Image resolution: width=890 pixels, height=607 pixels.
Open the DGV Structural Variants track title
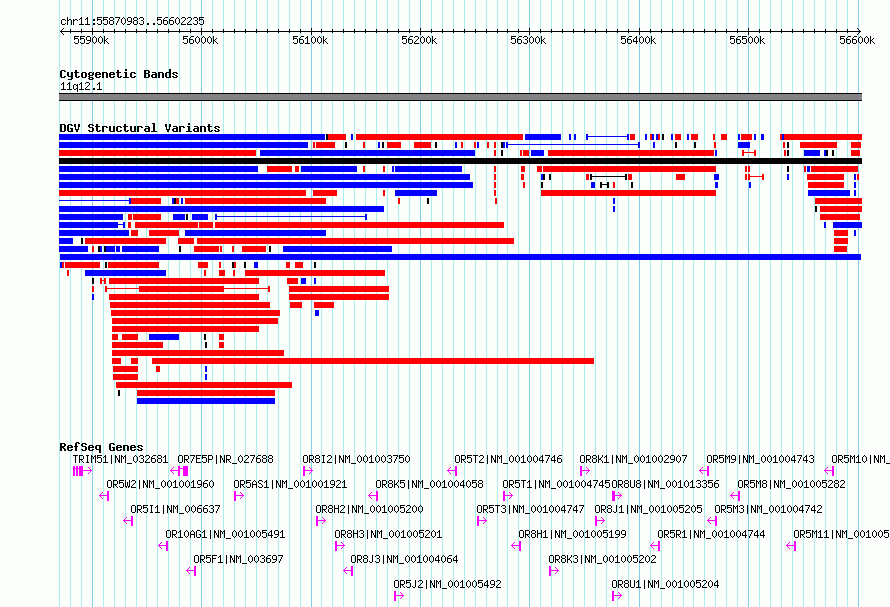click(x=140, y=128)
